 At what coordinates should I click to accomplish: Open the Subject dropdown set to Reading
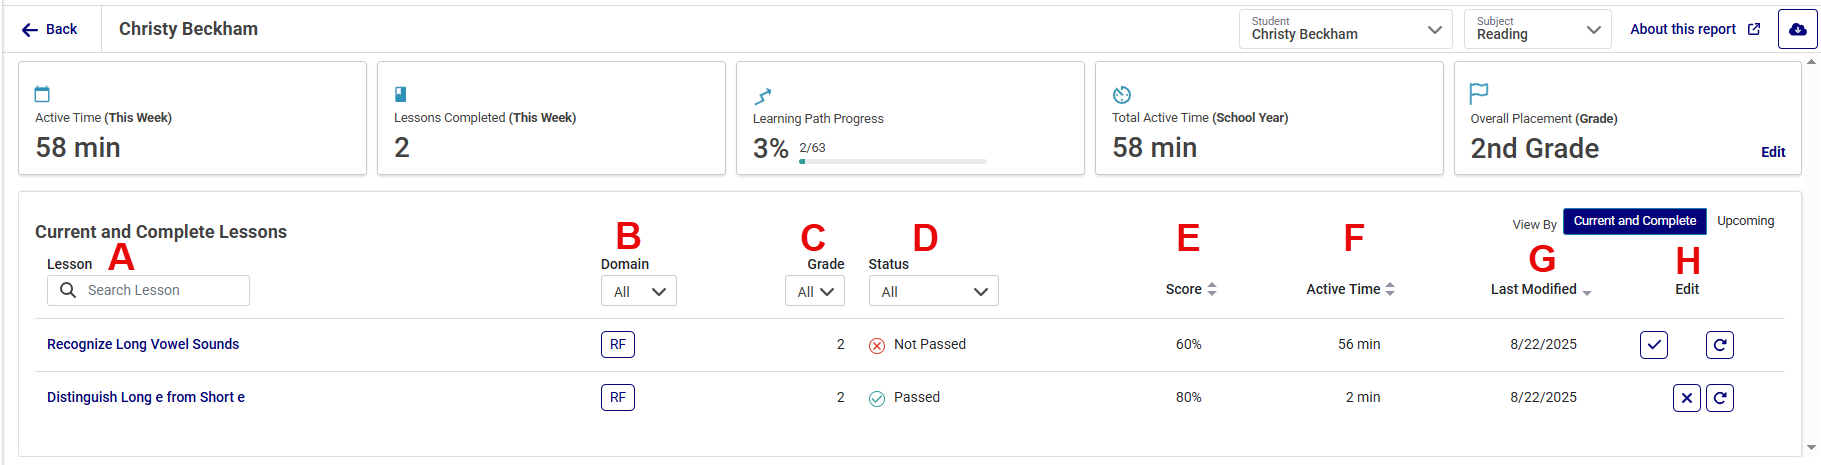(x=1537, y=29)
